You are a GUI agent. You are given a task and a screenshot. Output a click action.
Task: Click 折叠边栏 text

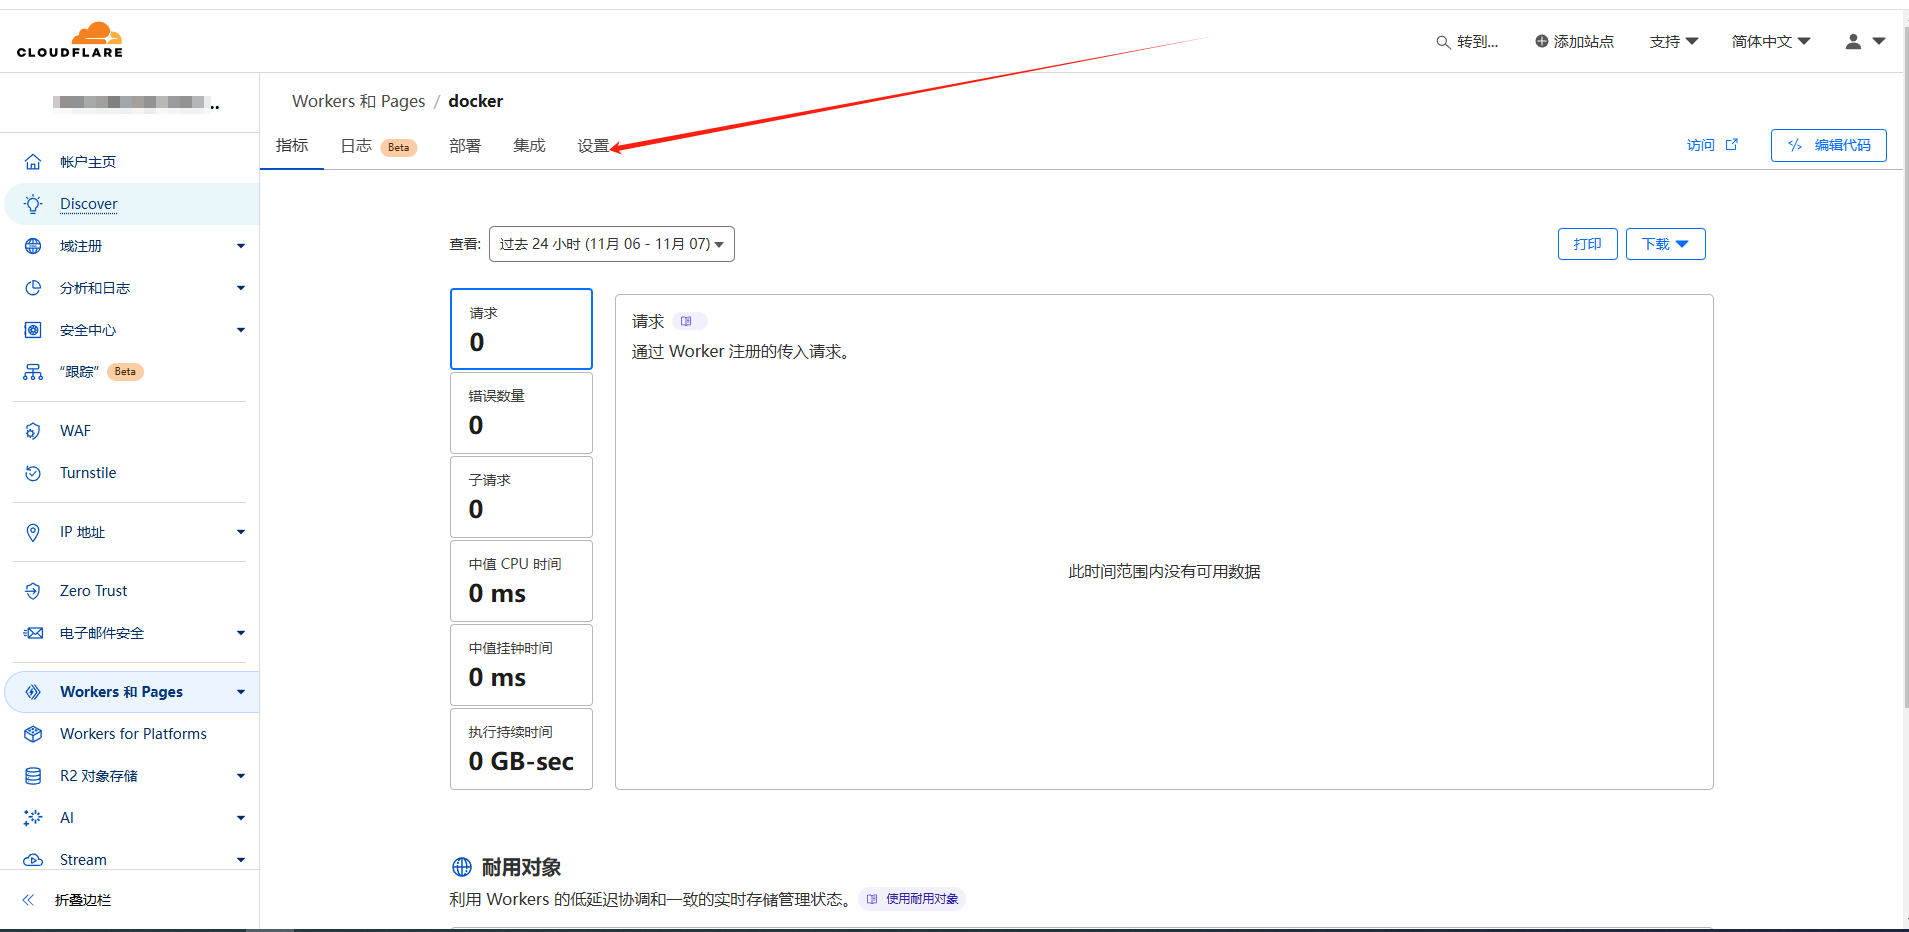click(83, 900)
